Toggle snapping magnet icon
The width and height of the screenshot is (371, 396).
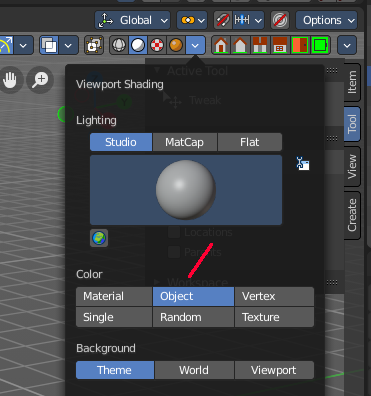pos(222,20)
